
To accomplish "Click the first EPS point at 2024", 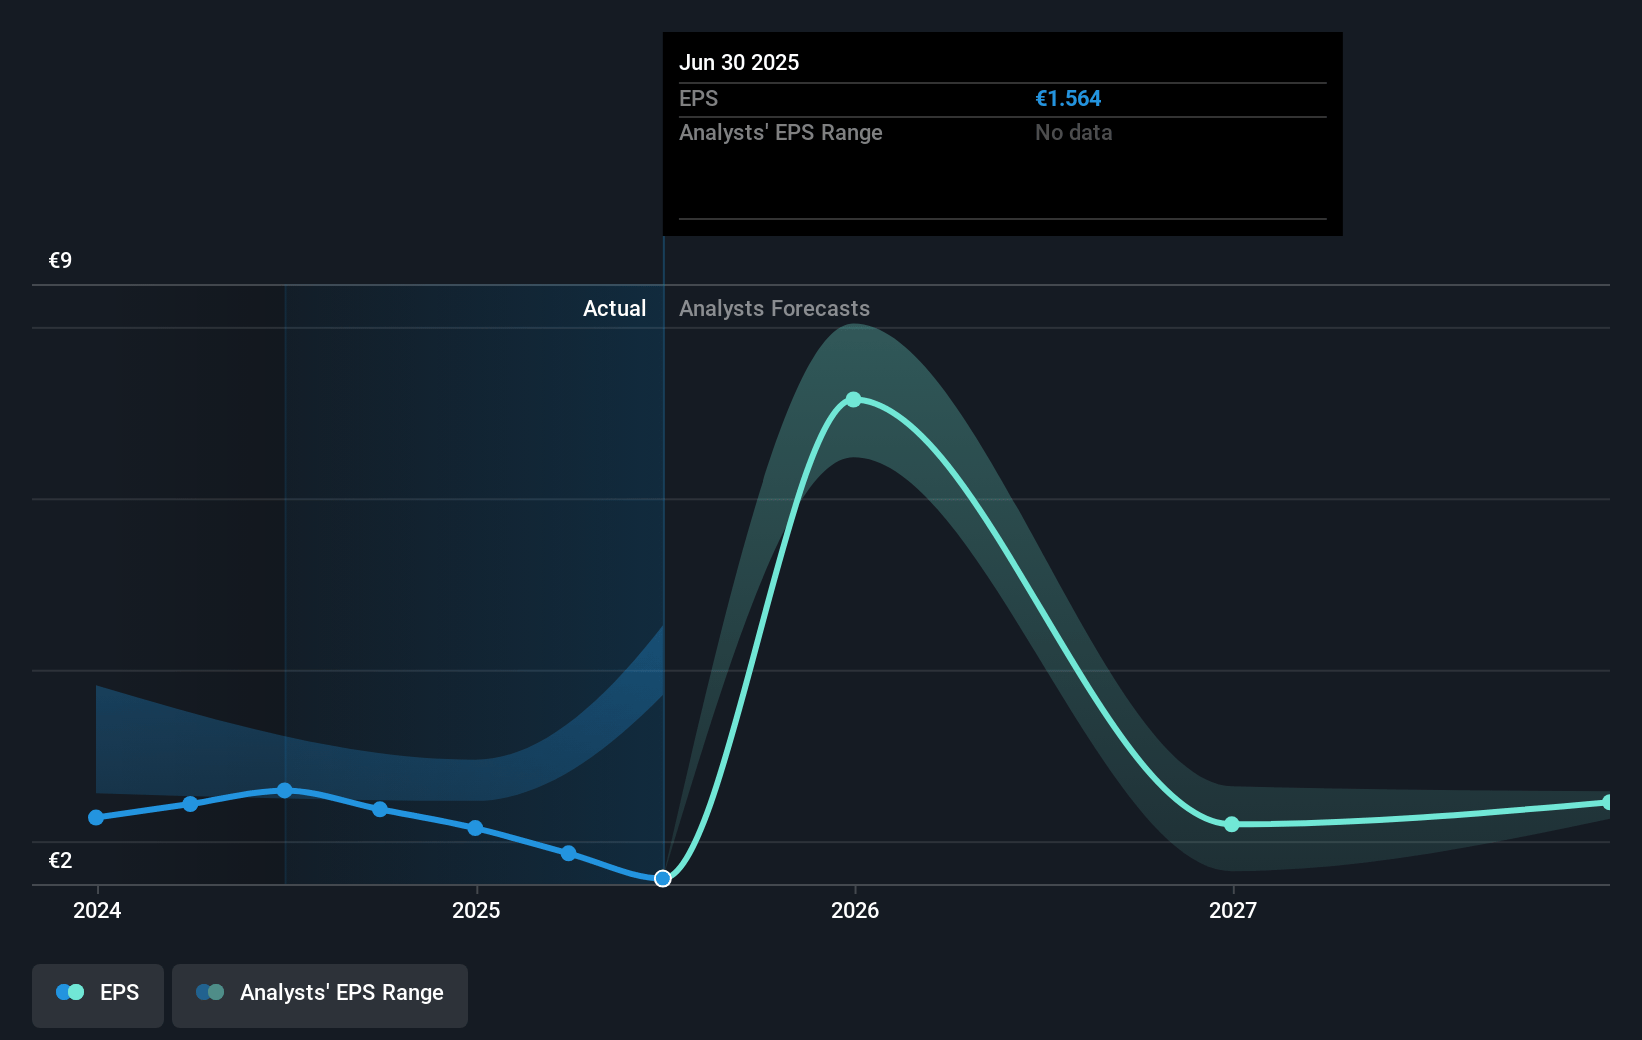I will [x=96, y=817].
